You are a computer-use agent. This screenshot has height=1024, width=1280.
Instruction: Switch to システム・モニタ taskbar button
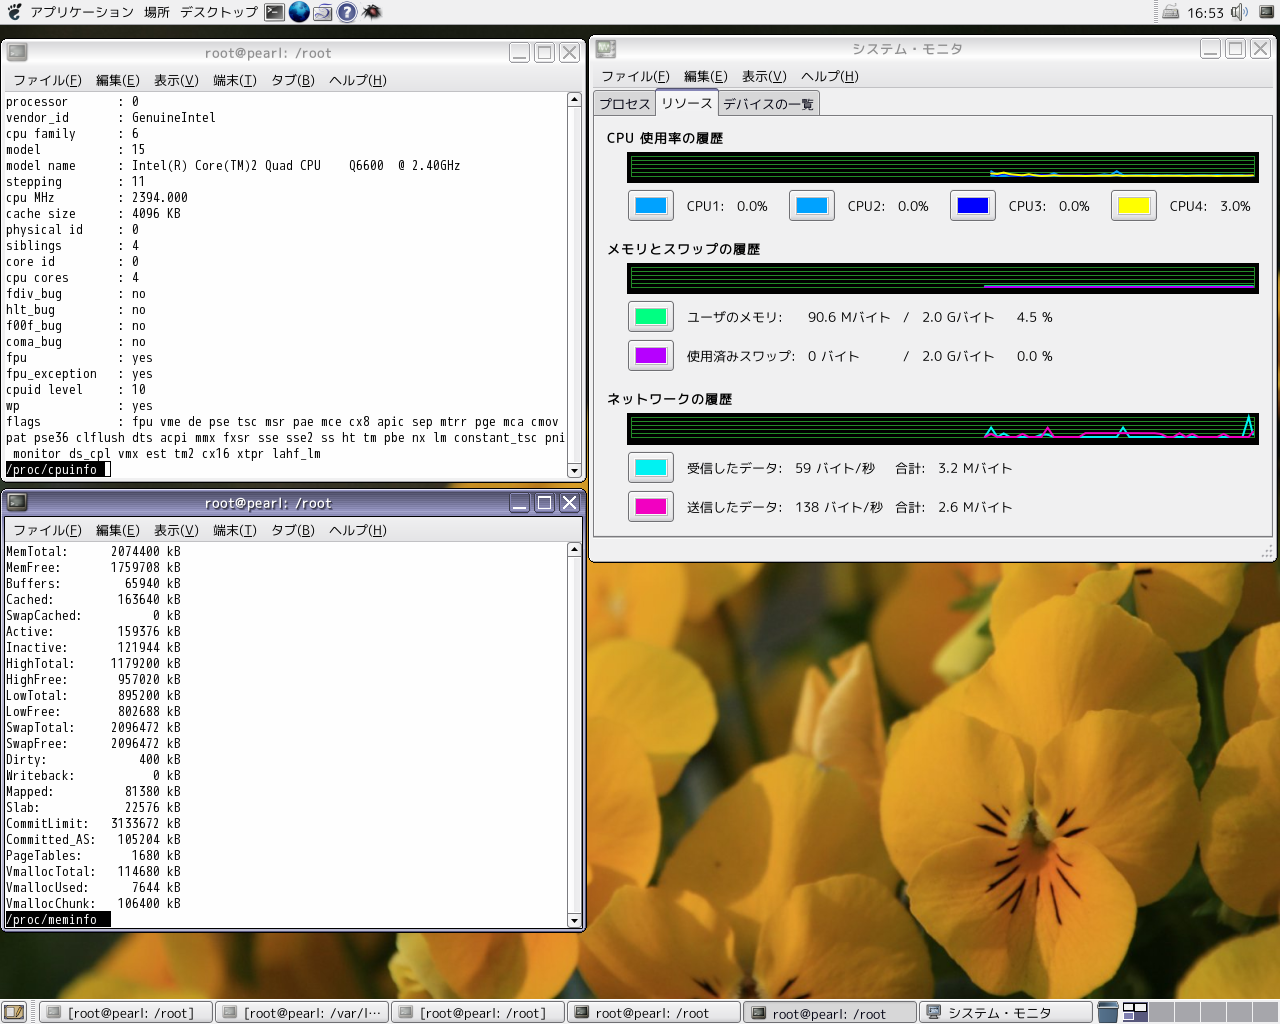[1006, 1013]
